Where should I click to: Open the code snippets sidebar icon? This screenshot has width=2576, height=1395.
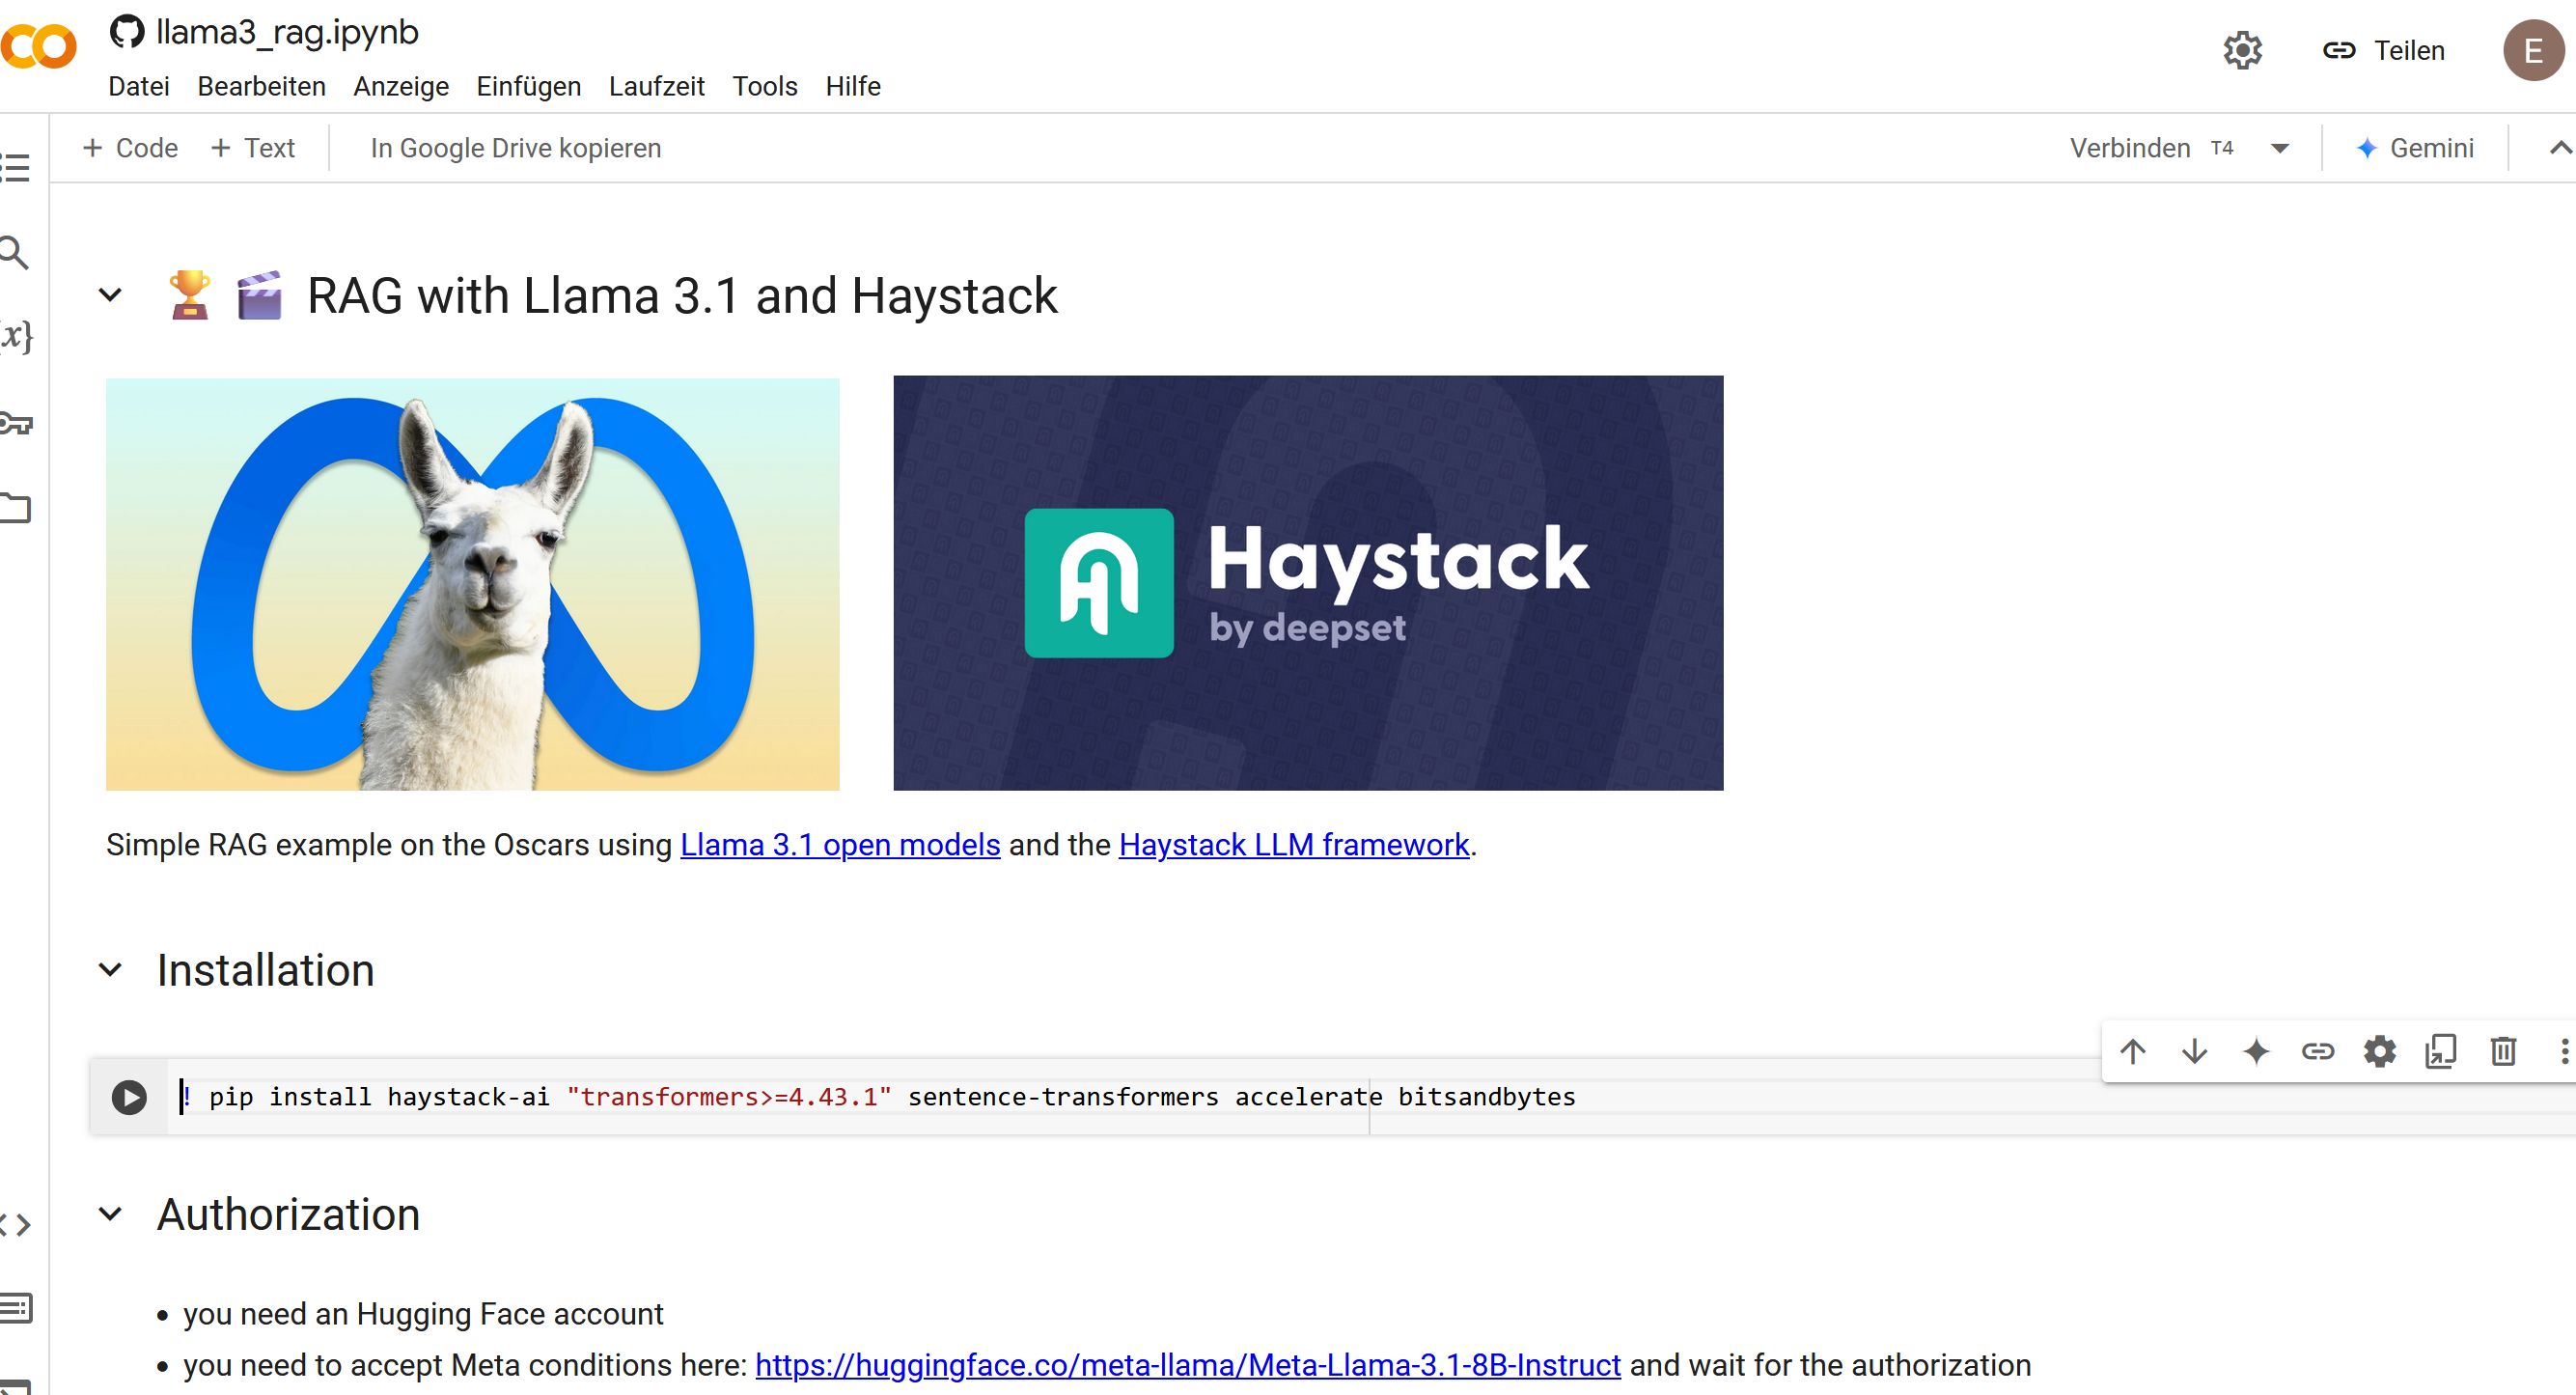click(x=15, y=1224)
